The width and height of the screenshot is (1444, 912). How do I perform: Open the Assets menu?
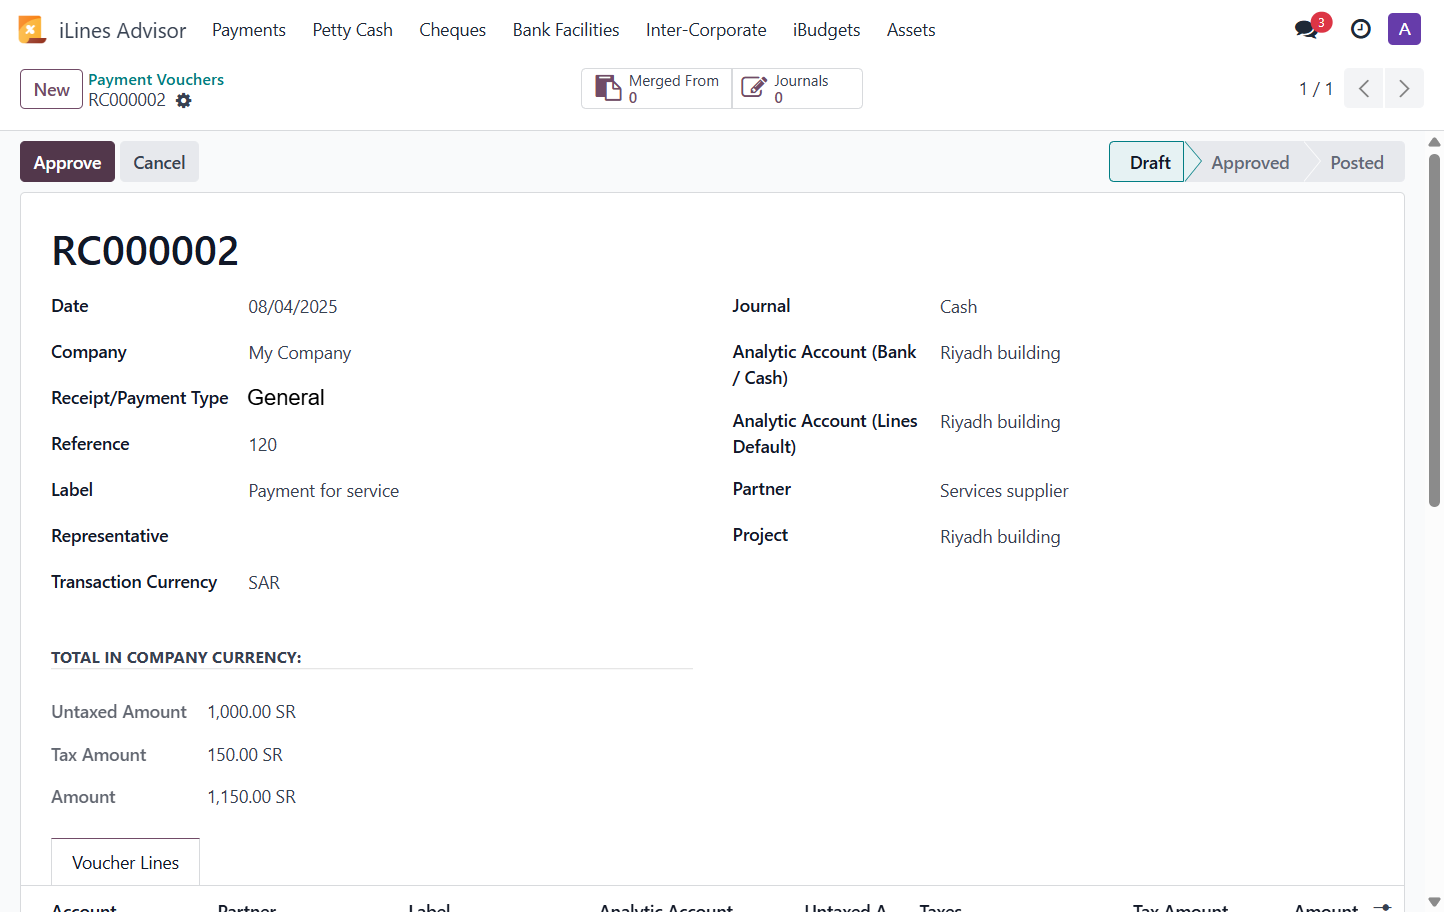[911, 30]
